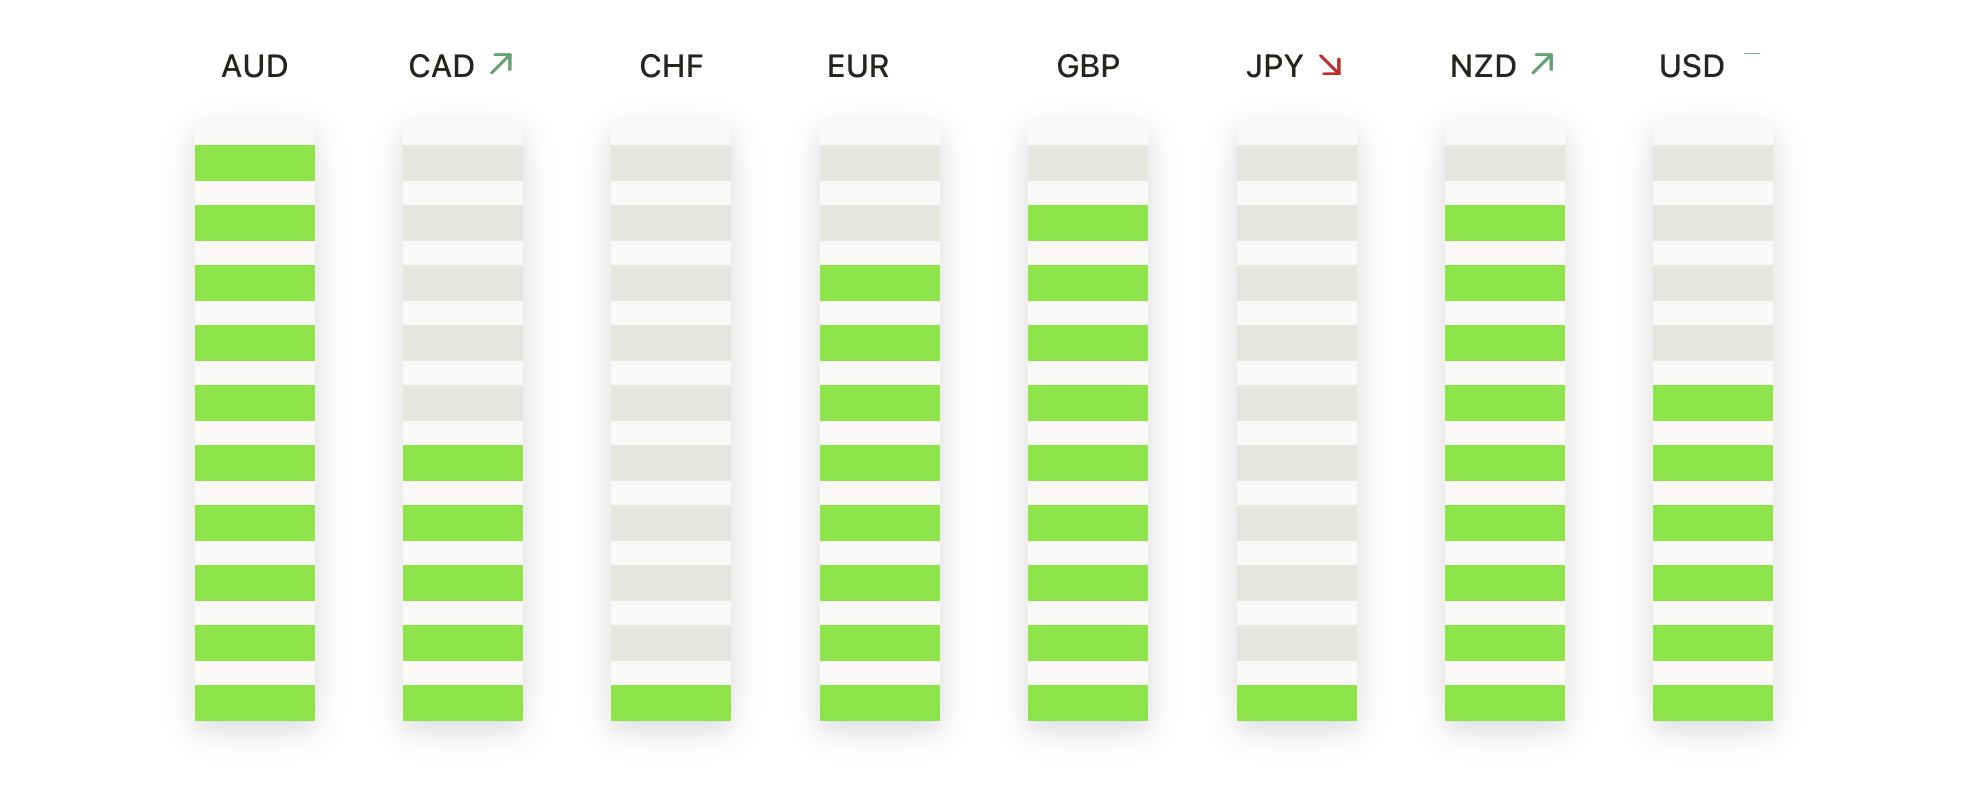Click the single green bar in JPY meter
The image size is (1964, 786).
tap(1296, 703)
